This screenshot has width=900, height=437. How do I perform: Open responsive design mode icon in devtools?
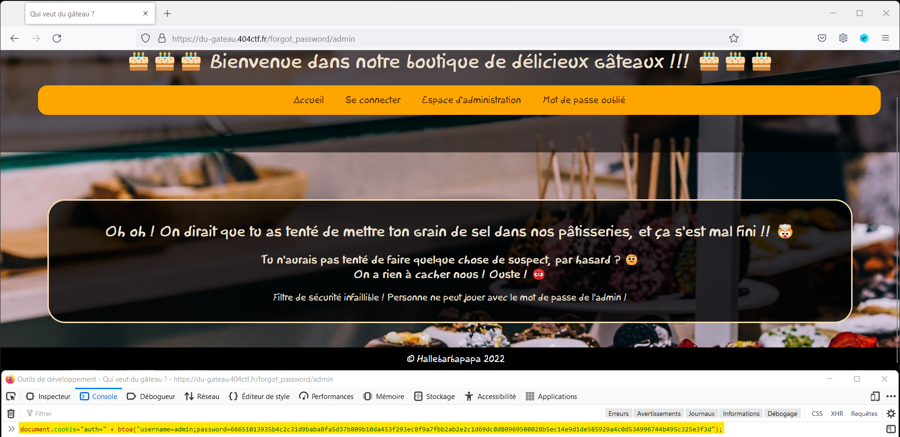pyautogui.click(x=875, y=396)
